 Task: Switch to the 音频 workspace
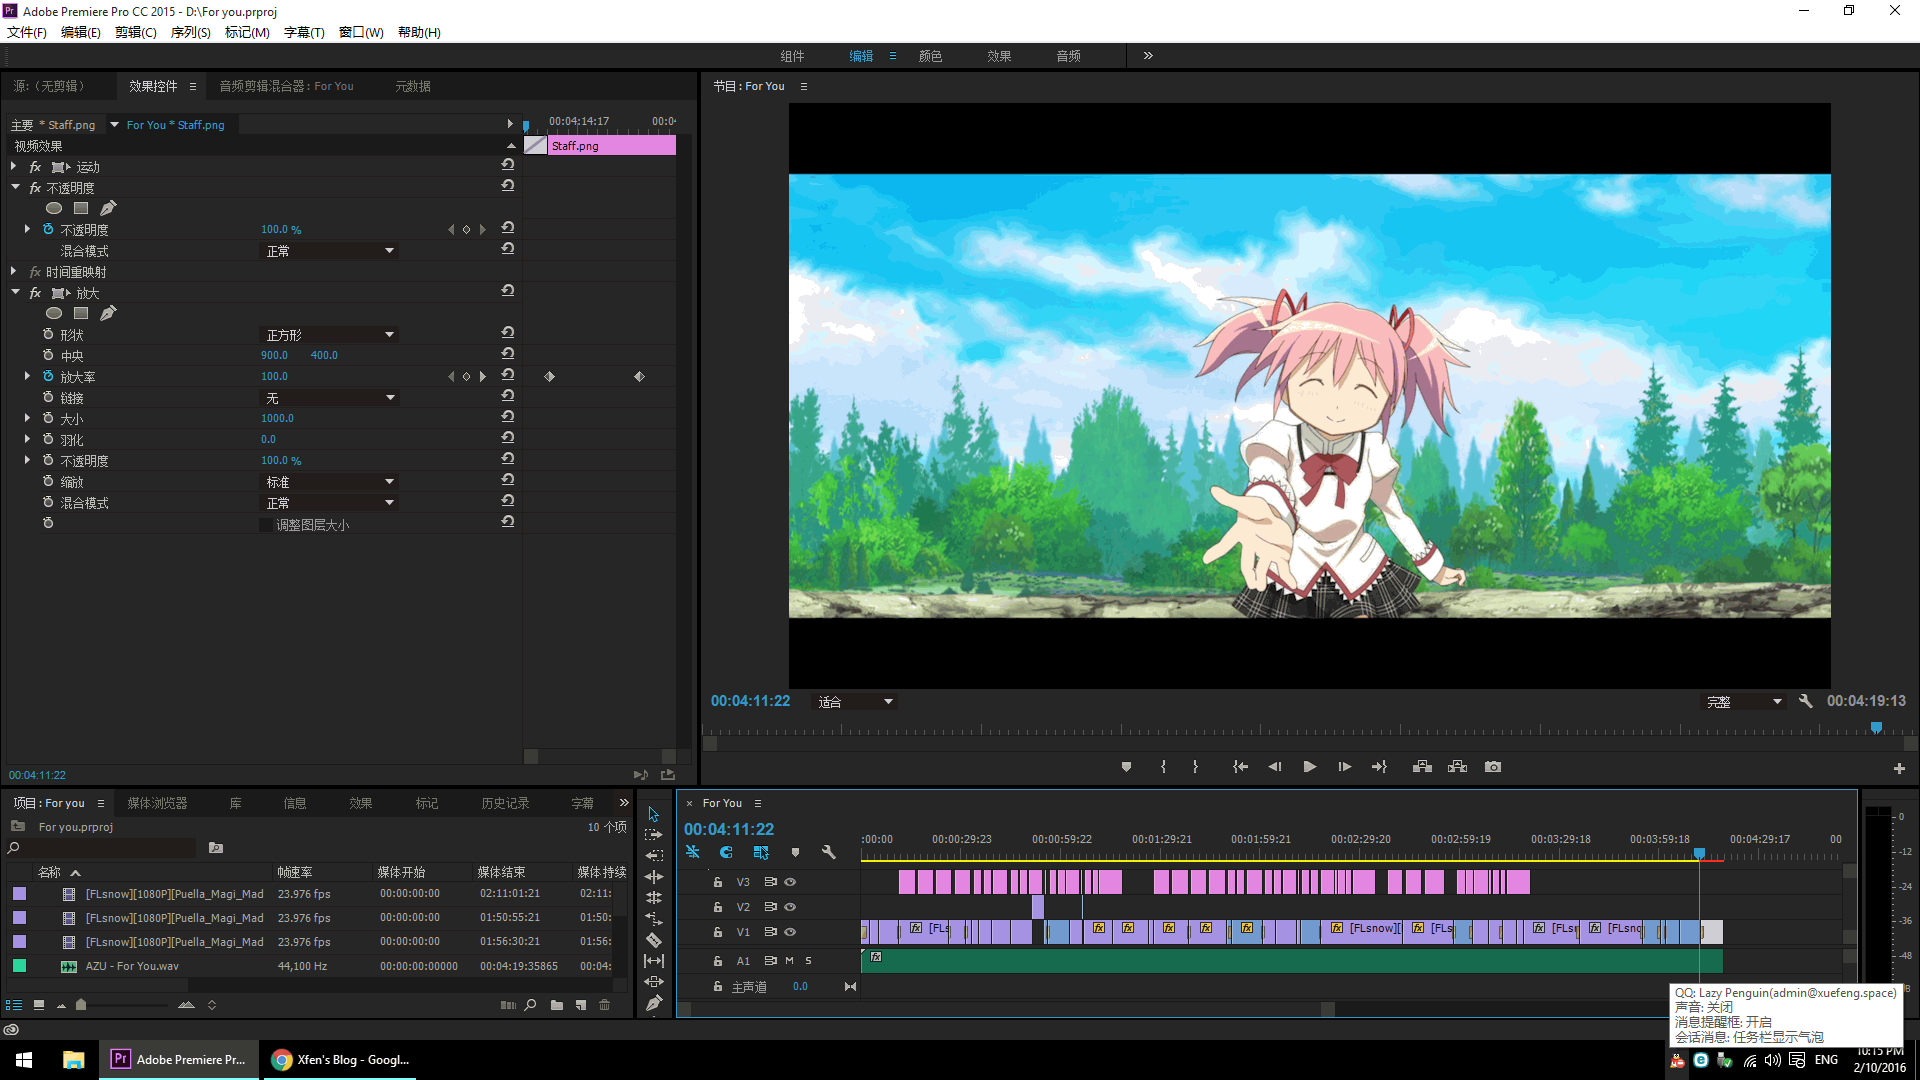[x=1068, y=56]
